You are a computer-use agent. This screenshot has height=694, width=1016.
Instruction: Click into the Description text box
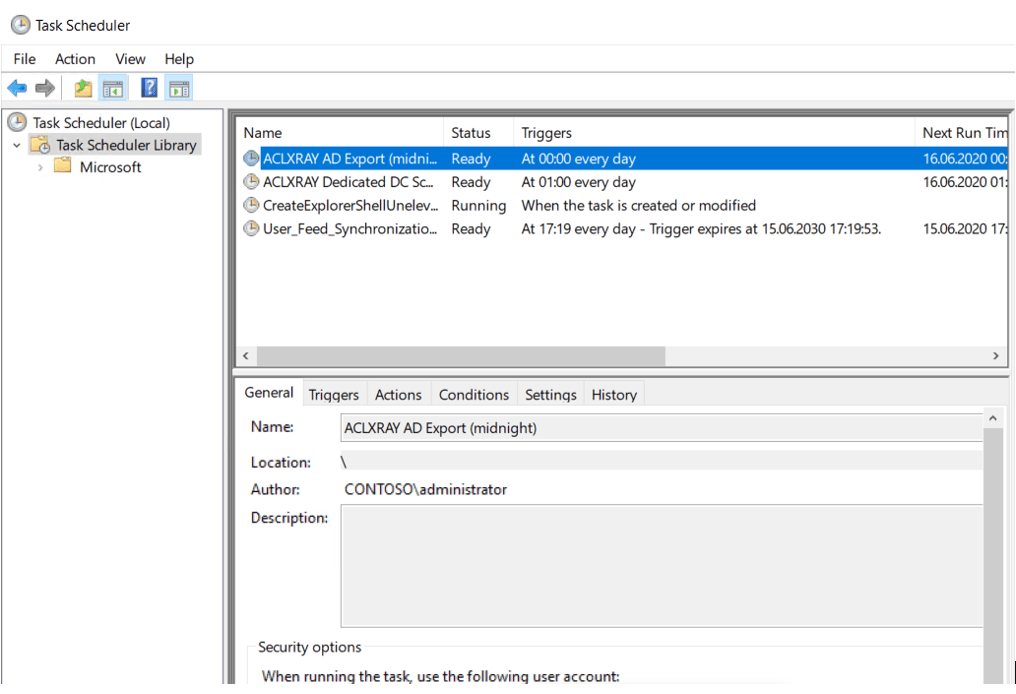(x=660, y=563)
